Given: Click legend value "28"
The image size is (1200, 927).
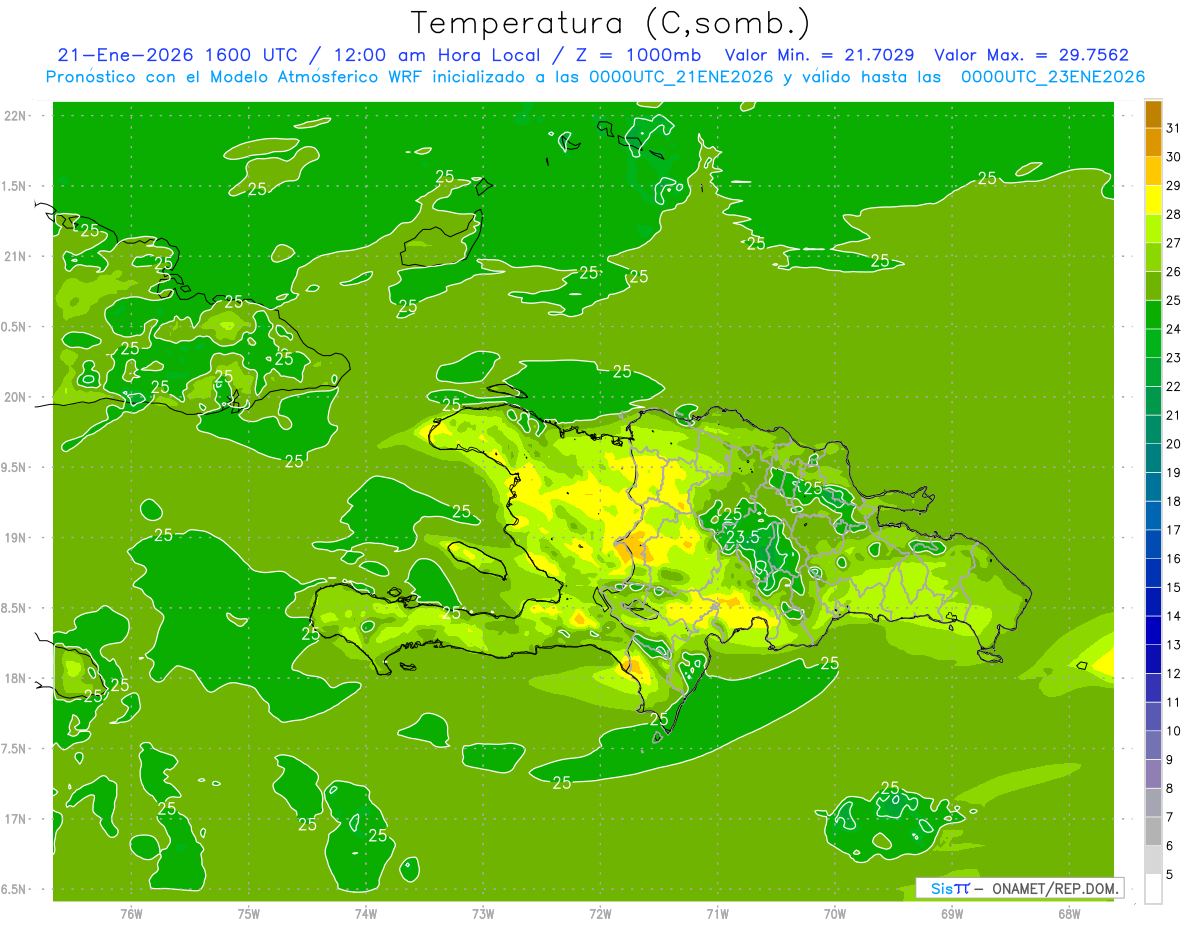Looking at the screenshot, I should pos(1174,214).
